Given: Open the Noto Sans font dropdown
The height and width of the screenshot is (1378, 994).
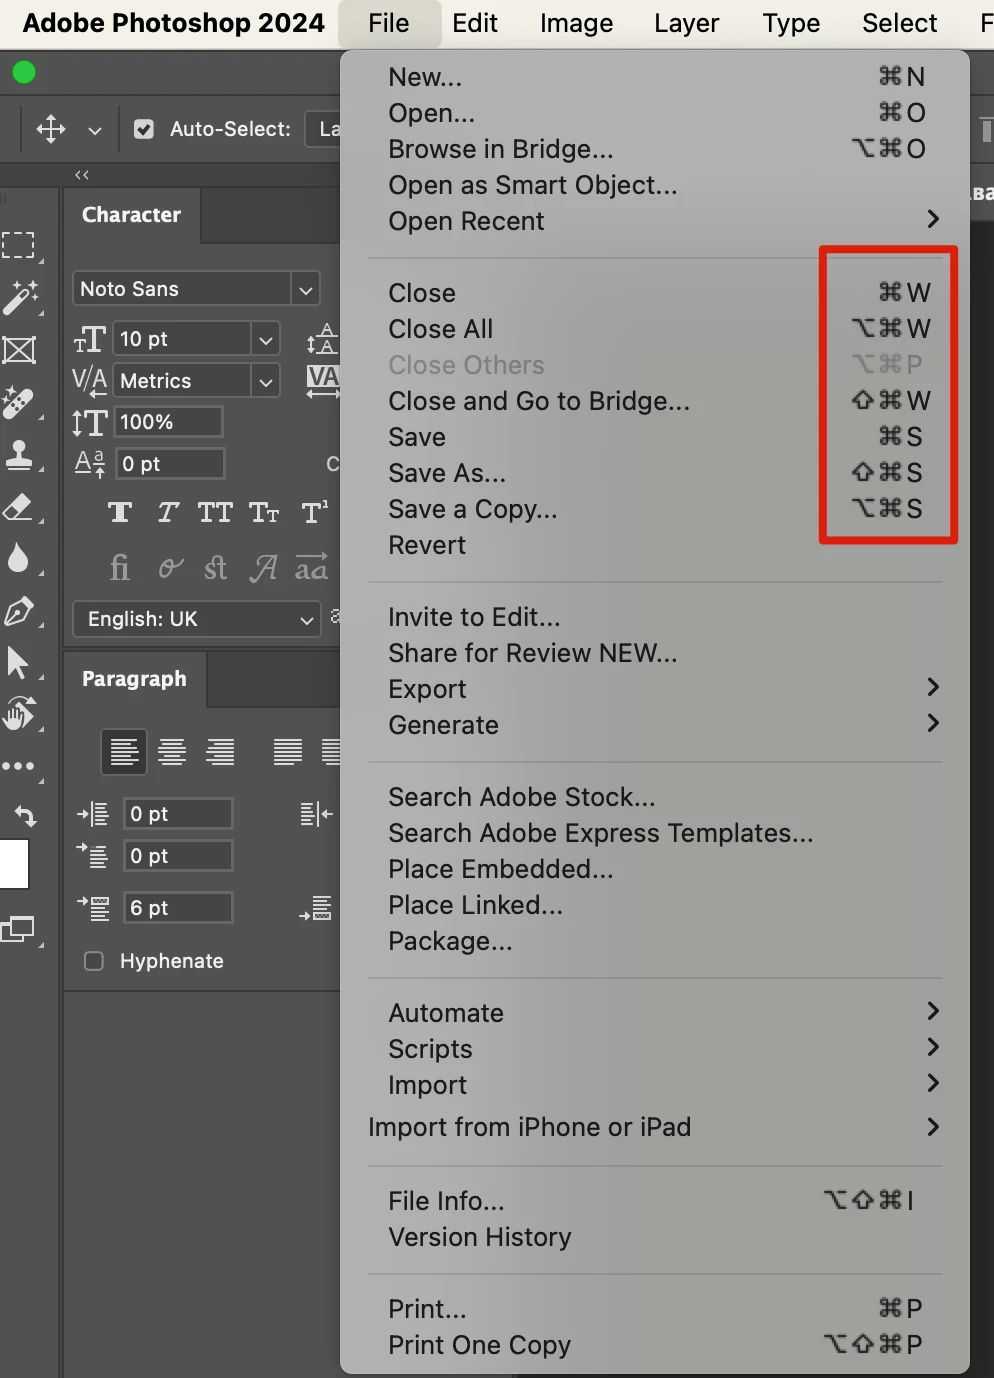Looking at the screenshot, I should 305,290.
